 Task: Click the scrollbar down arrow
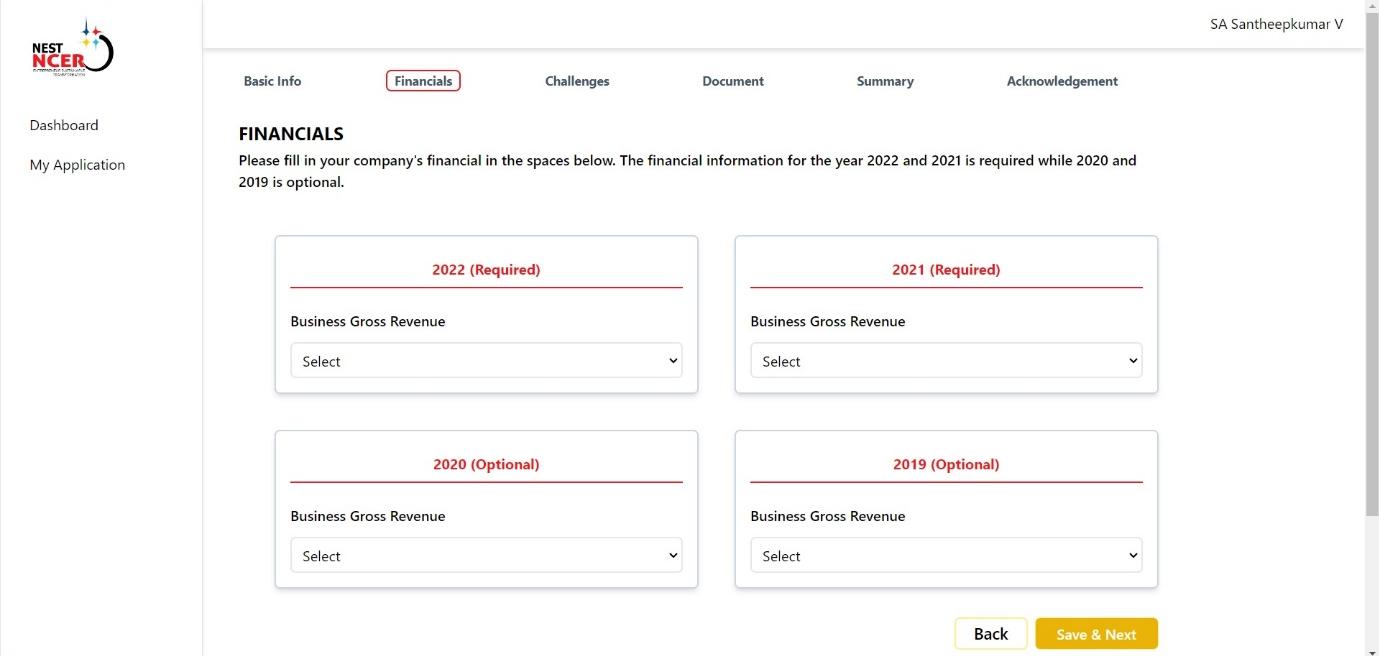click(1371, 649)
